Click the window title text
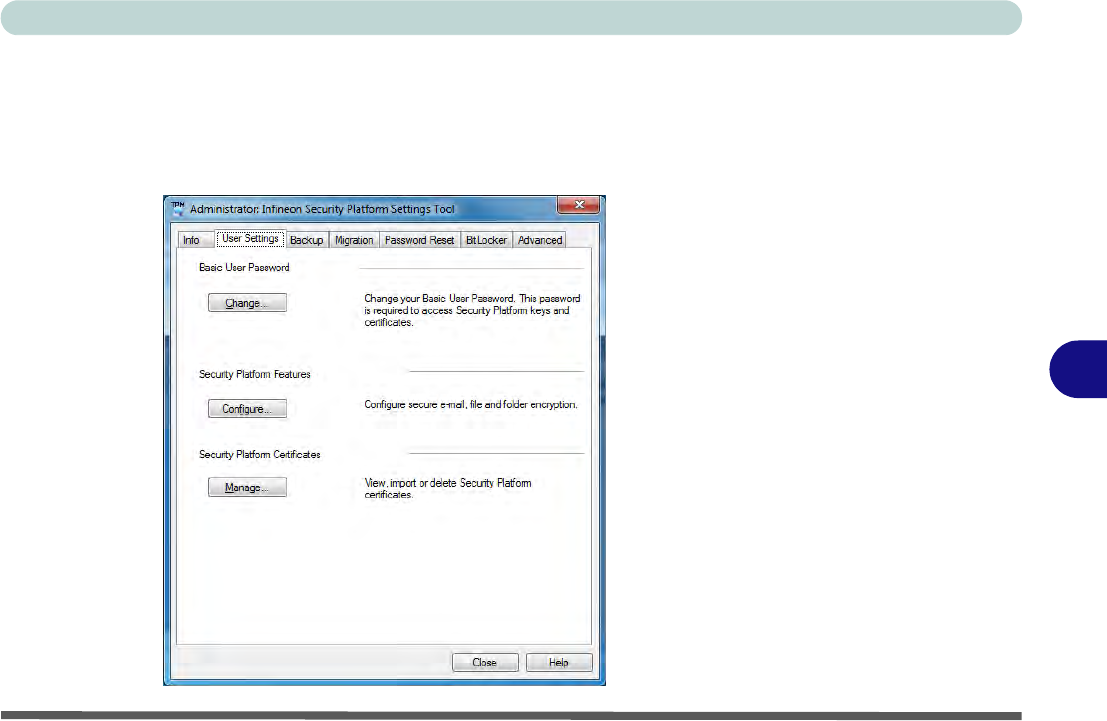This screenshot has width=1107, height=721. [x=322, y=209]
